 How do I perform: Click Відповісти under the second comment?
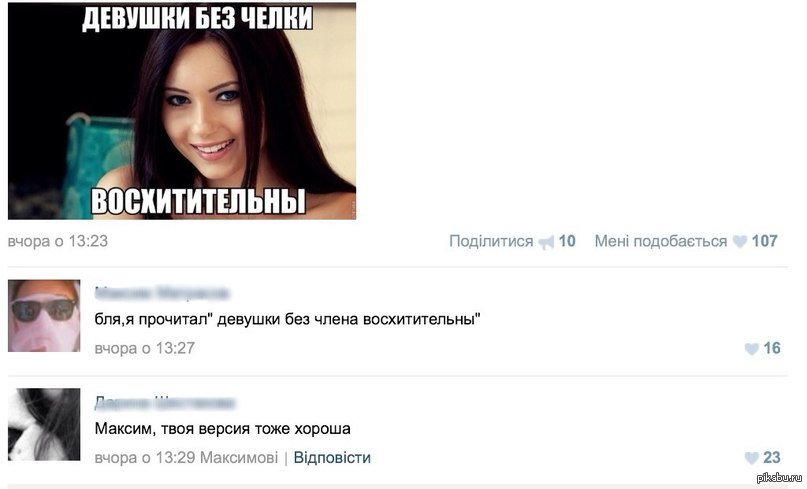pos(332,458)
